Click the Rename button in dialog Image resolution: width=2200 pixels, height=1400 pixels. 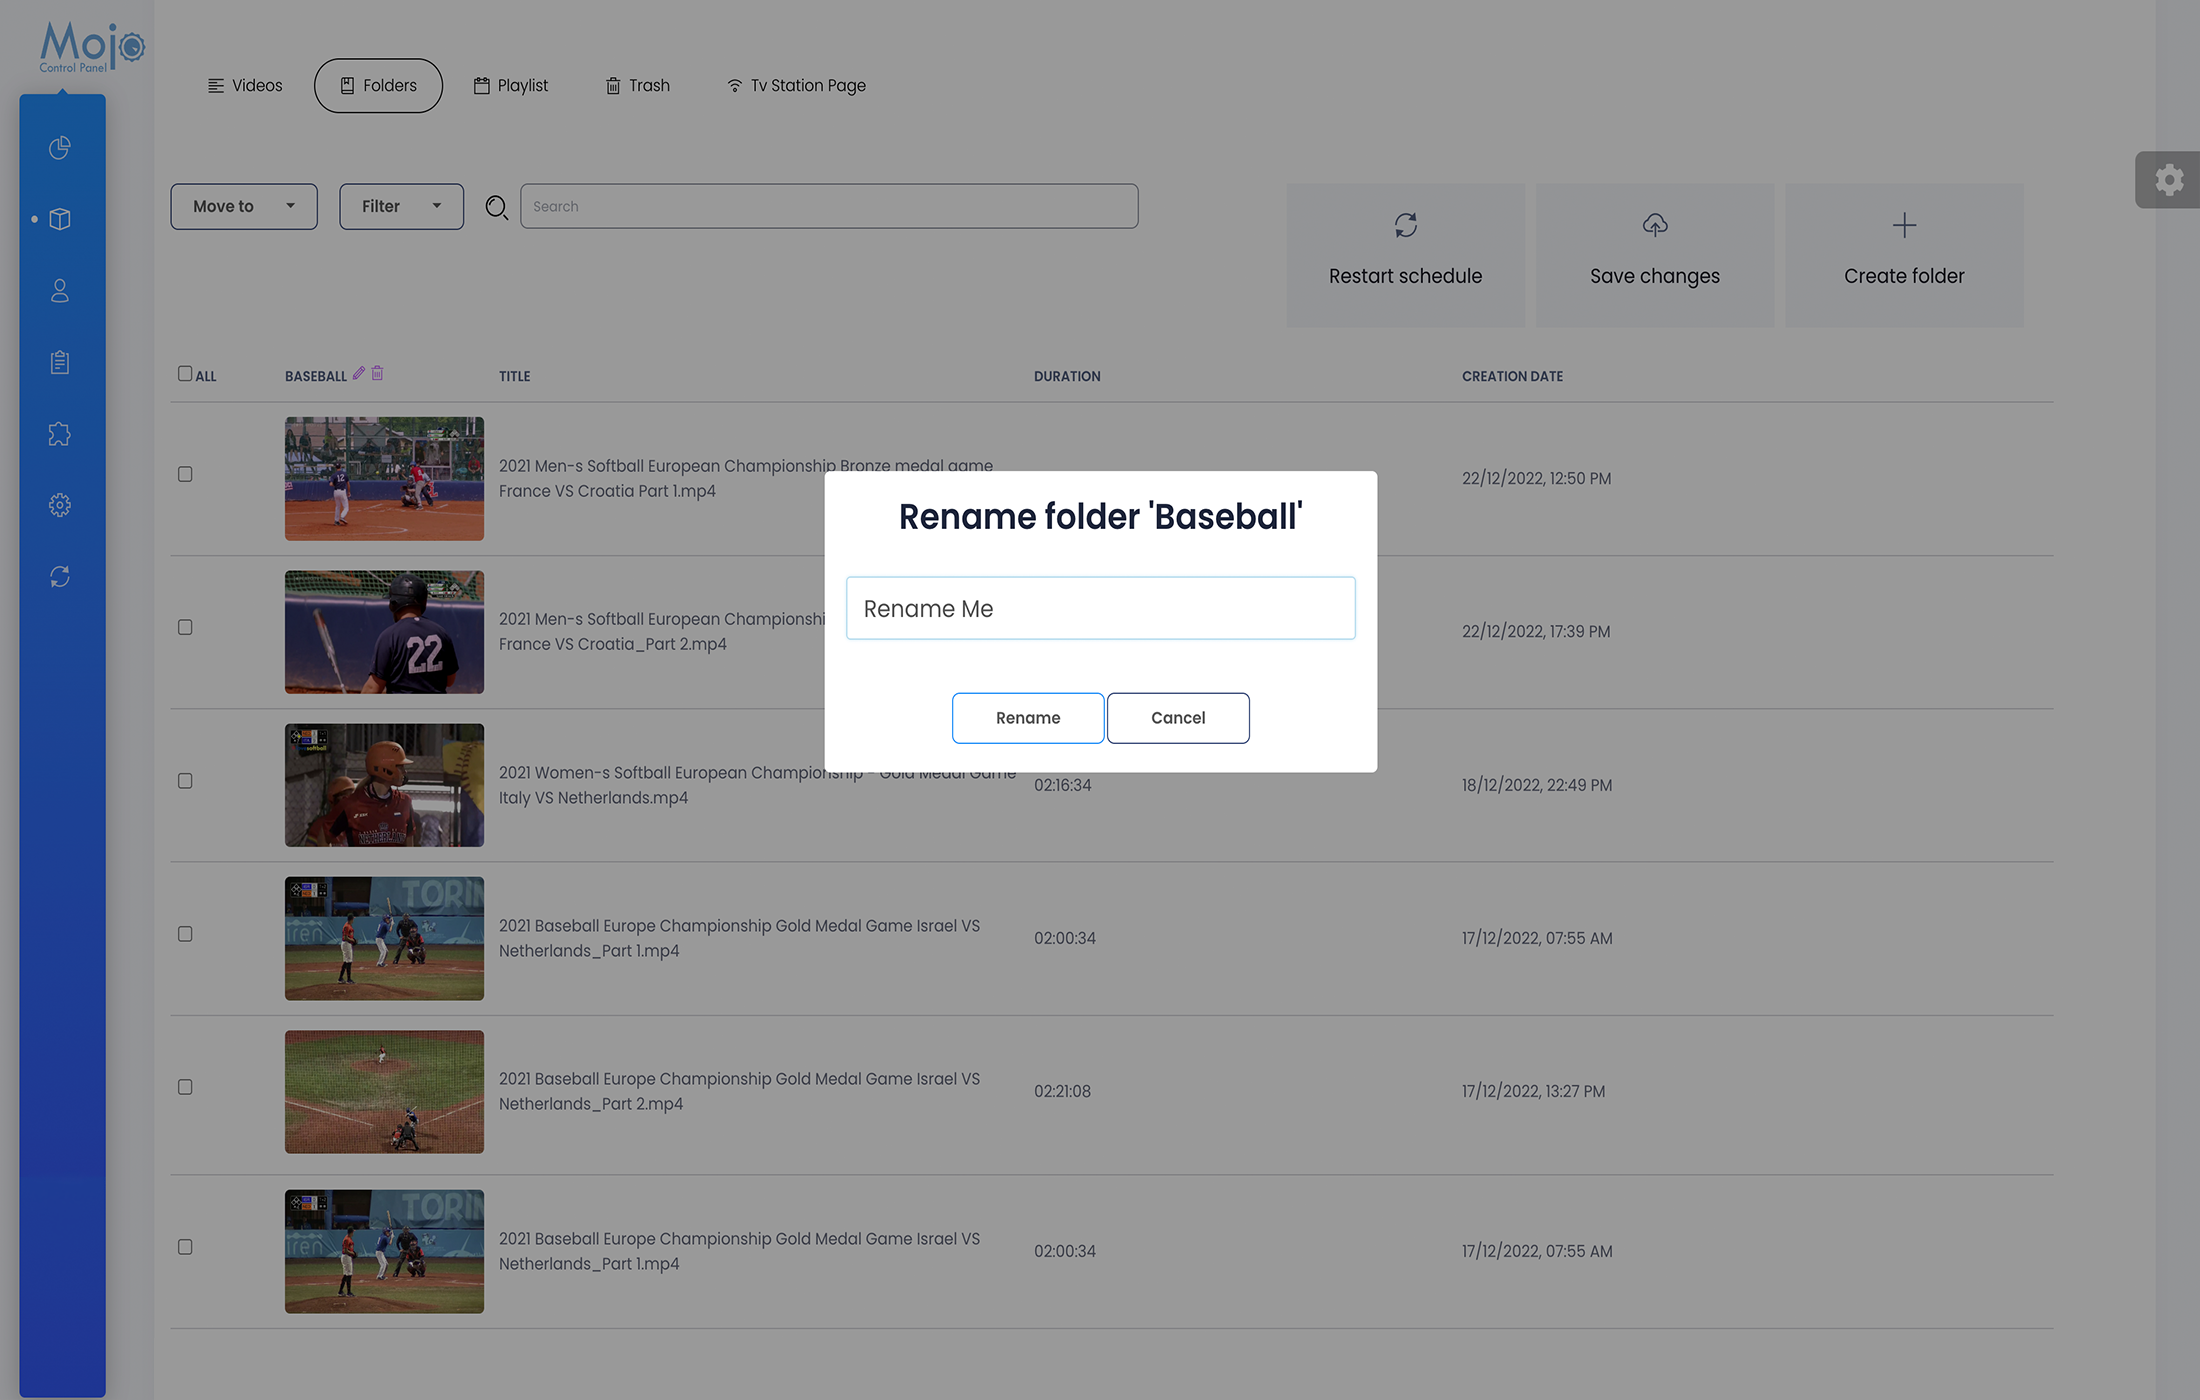[1028, 718]
